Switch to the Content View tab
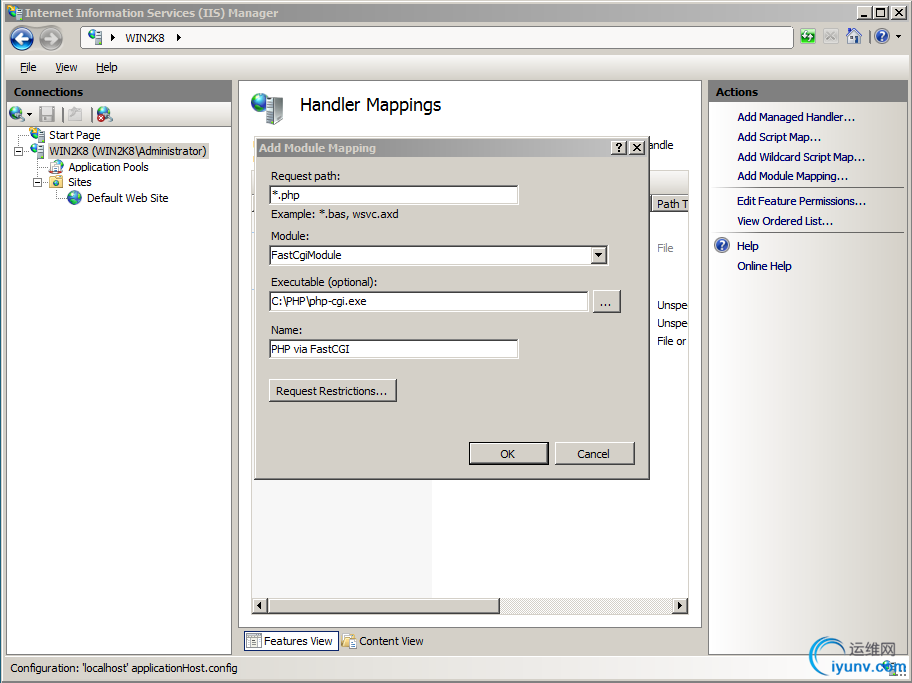The image size is (912, 683). [383, 641]
